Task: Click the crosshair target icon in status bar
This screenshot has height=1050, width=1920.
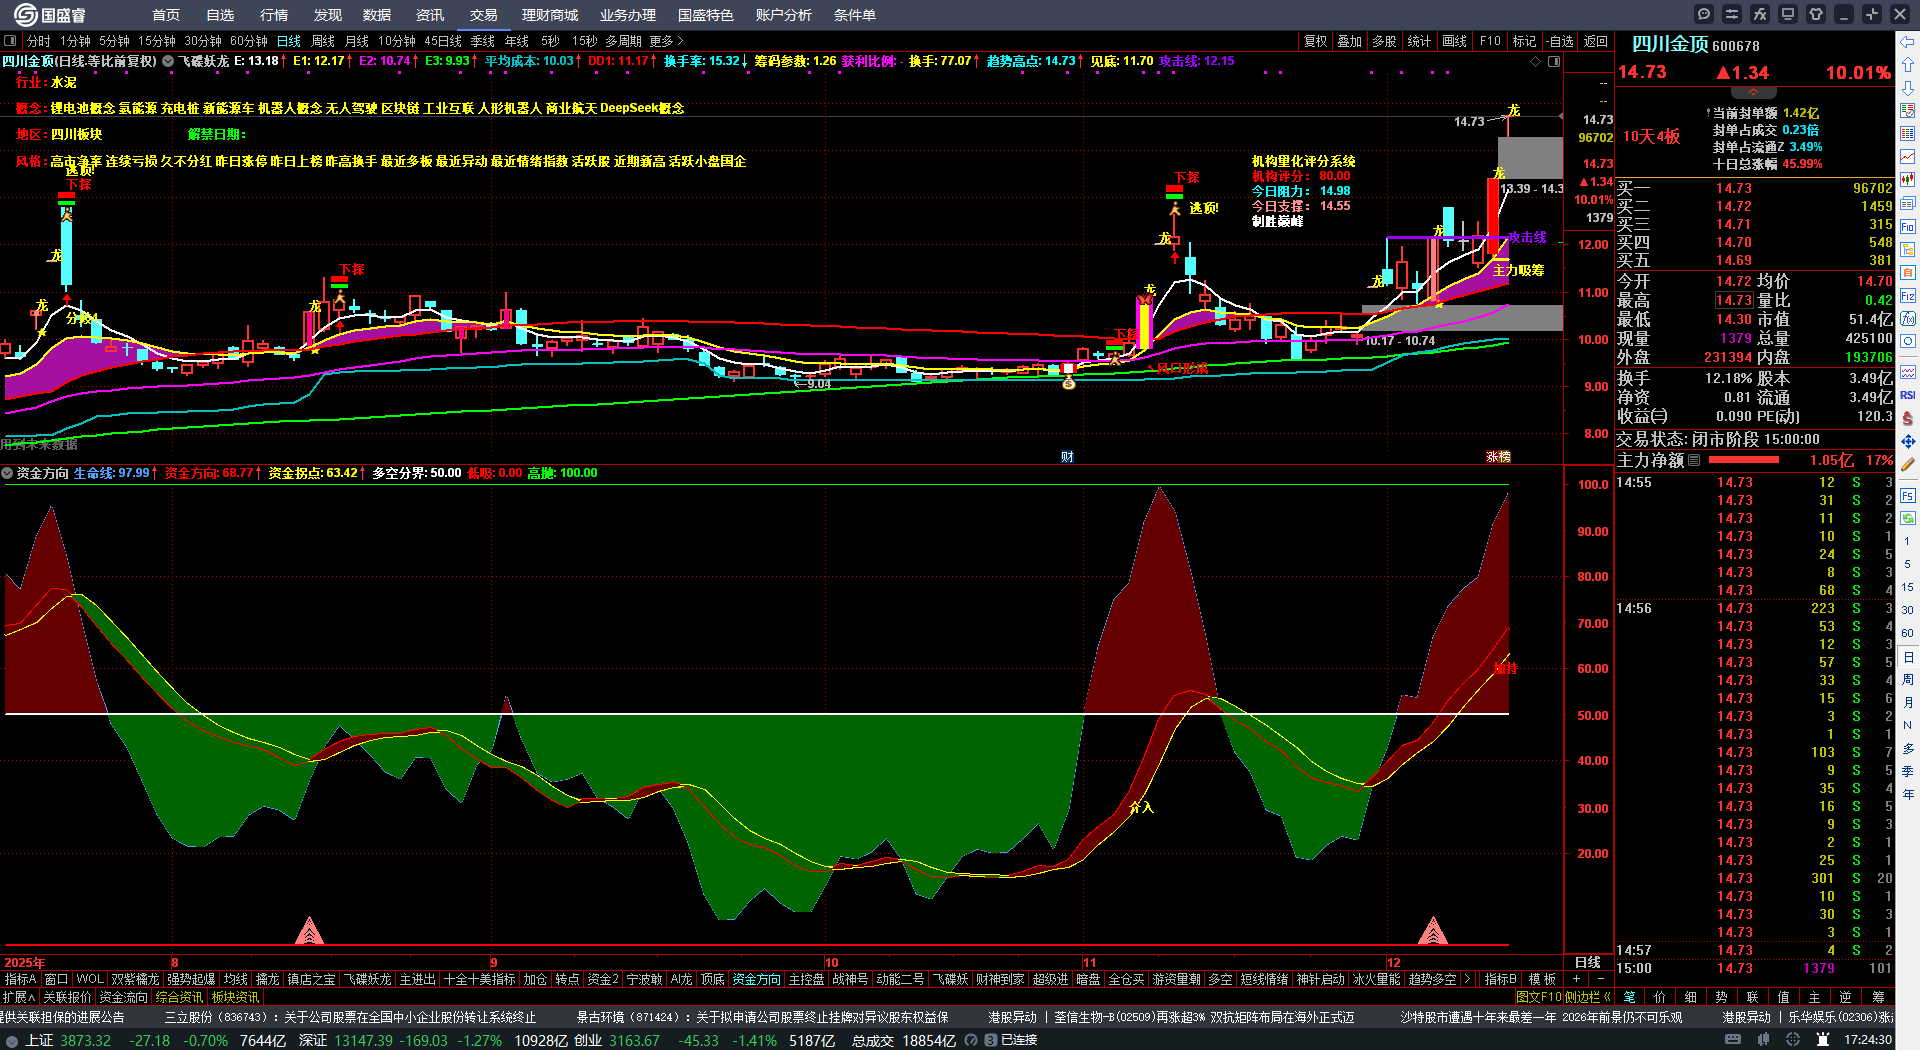Action: (x=1795, y=1040)
